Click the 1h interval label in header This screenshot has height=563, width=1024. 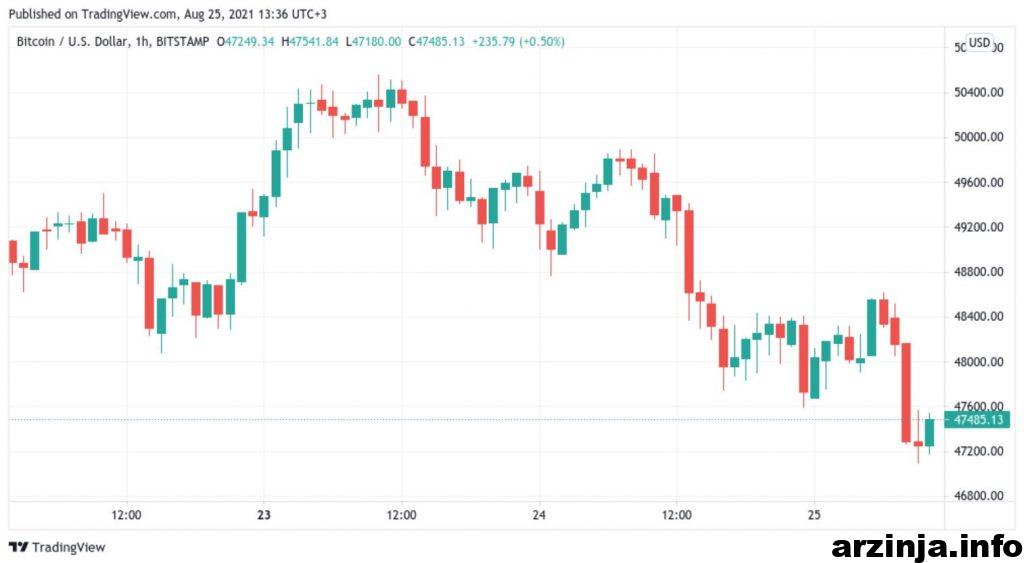[x=141, y=41]
